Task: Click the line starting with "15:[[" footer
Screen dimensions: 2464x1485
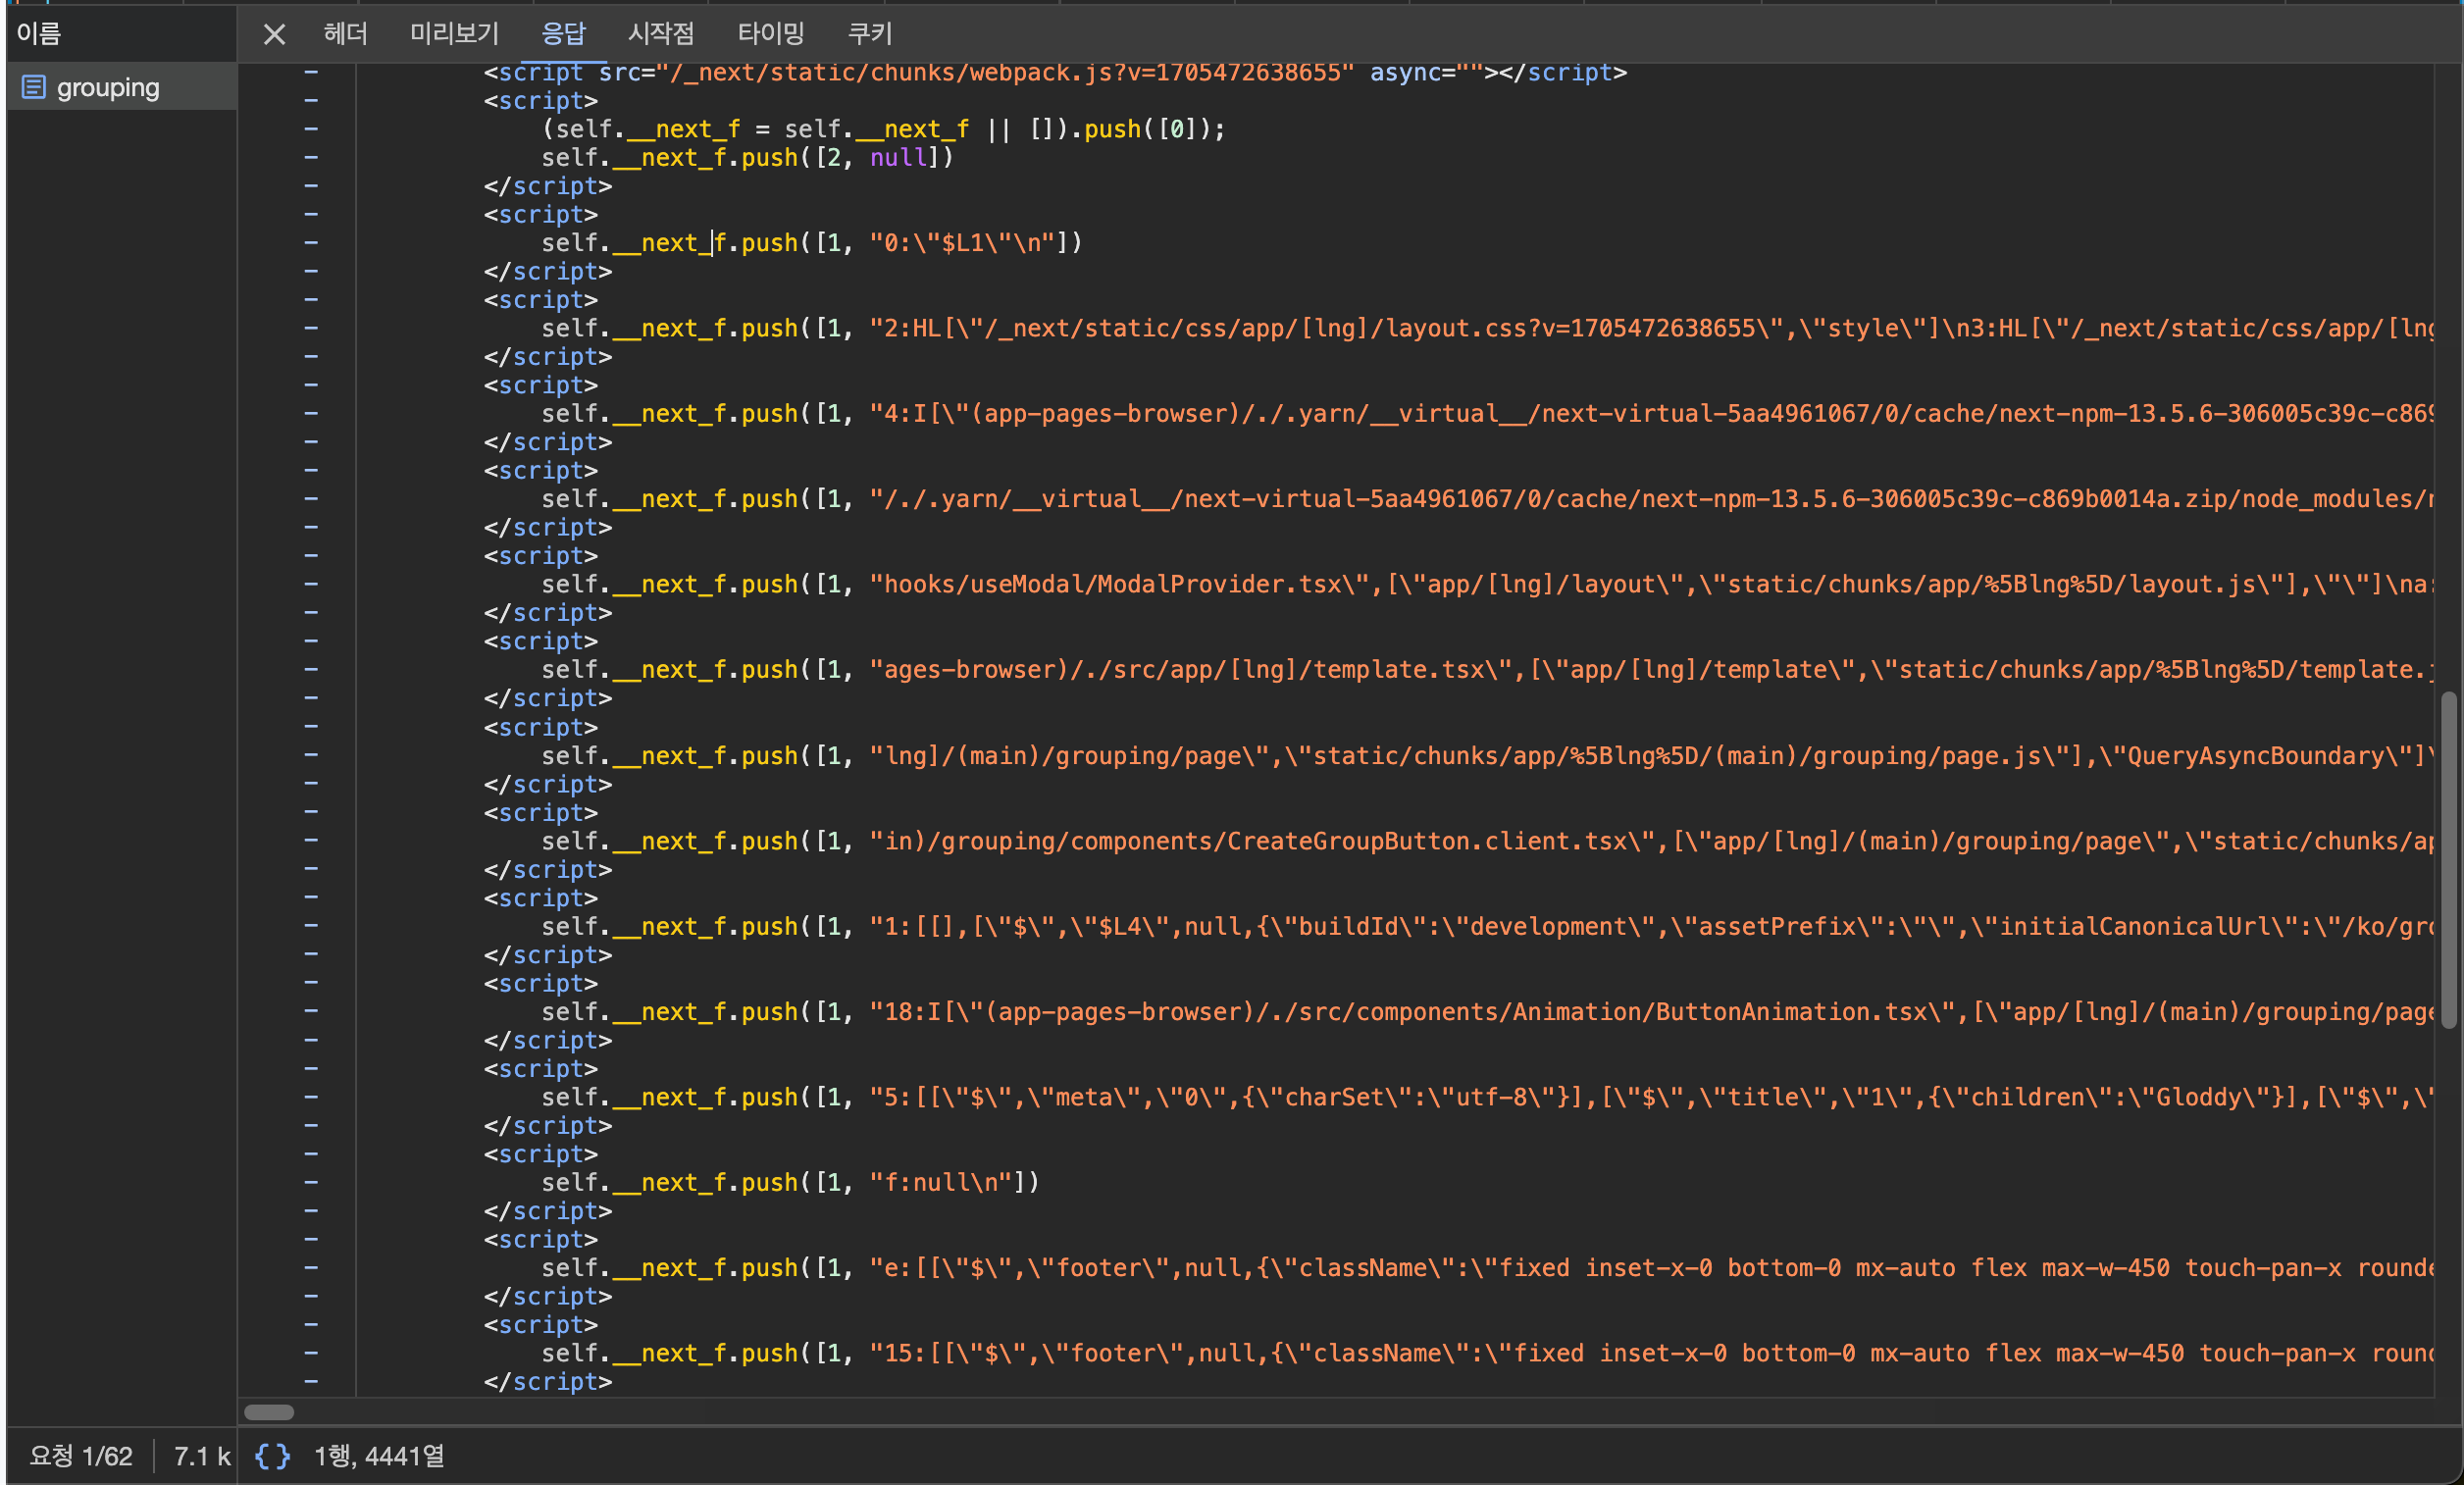Action: point(1488,1353)
